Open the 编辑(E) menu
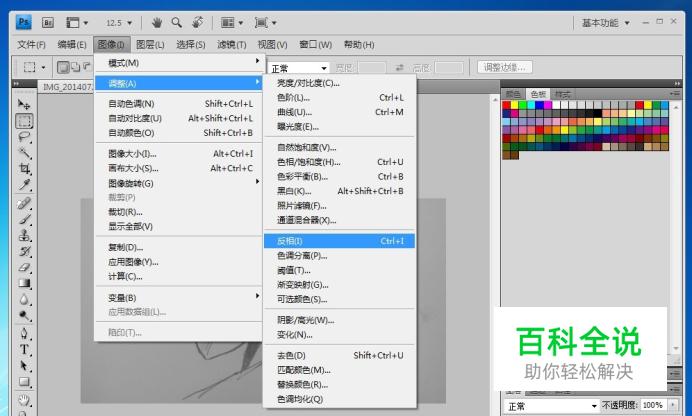 tap(71, 45)
